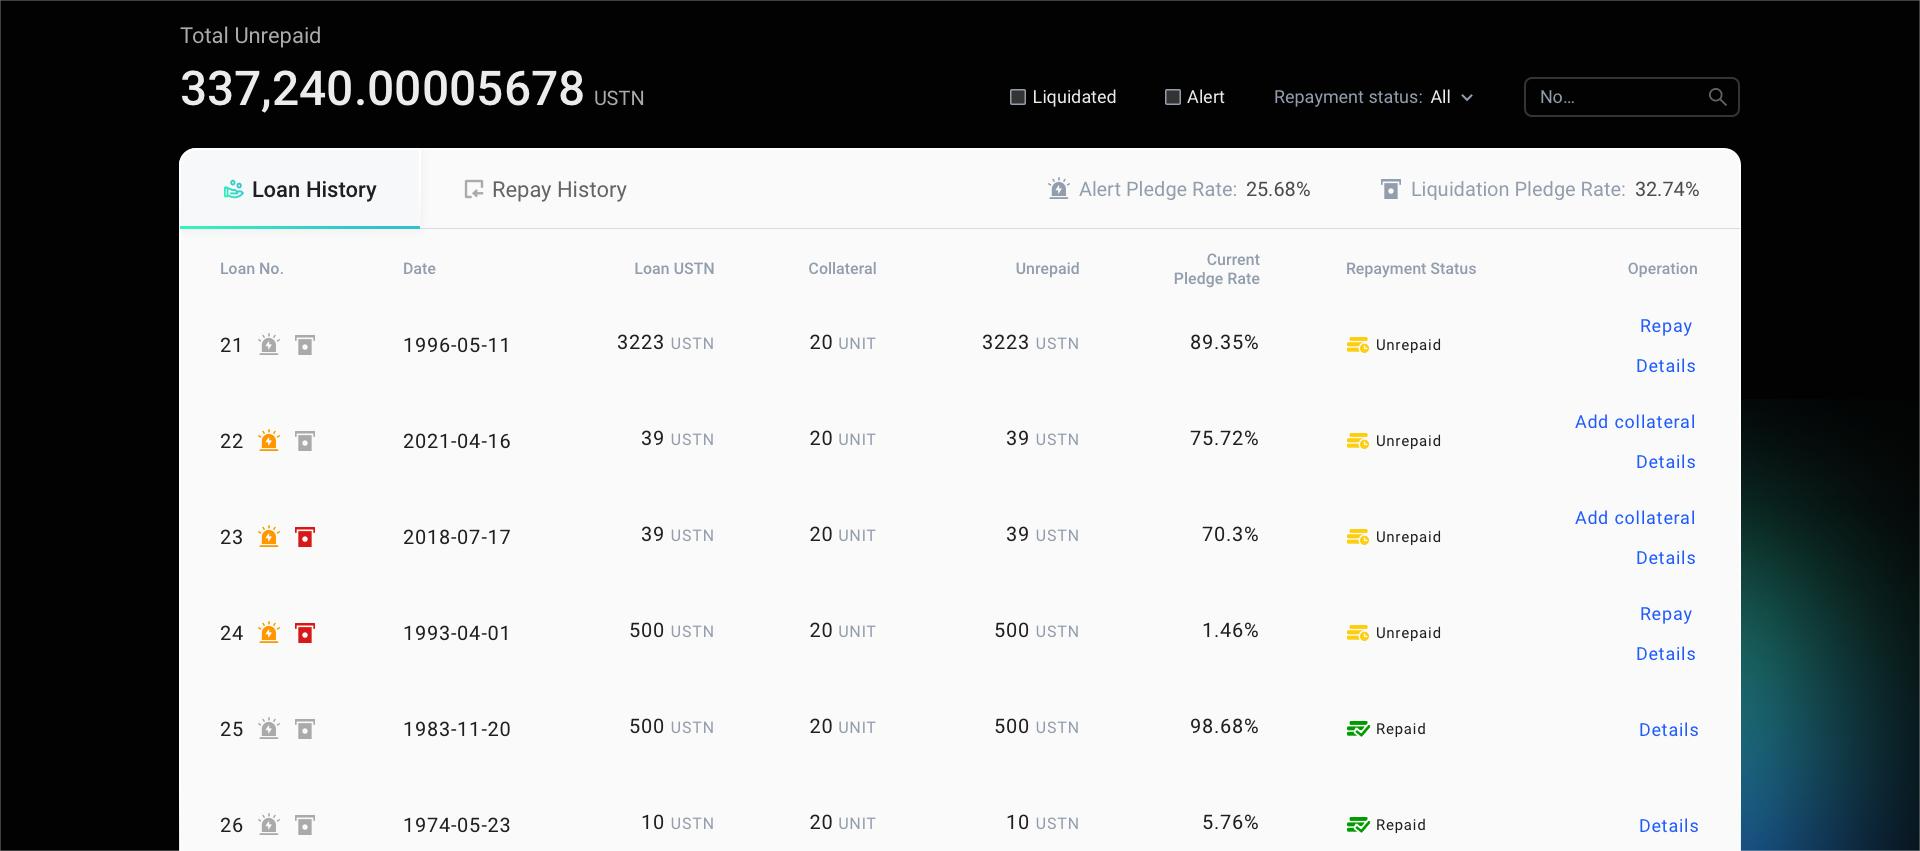
Task: Click the pledge rate 98.68%
Action: tap(1224, 726)
